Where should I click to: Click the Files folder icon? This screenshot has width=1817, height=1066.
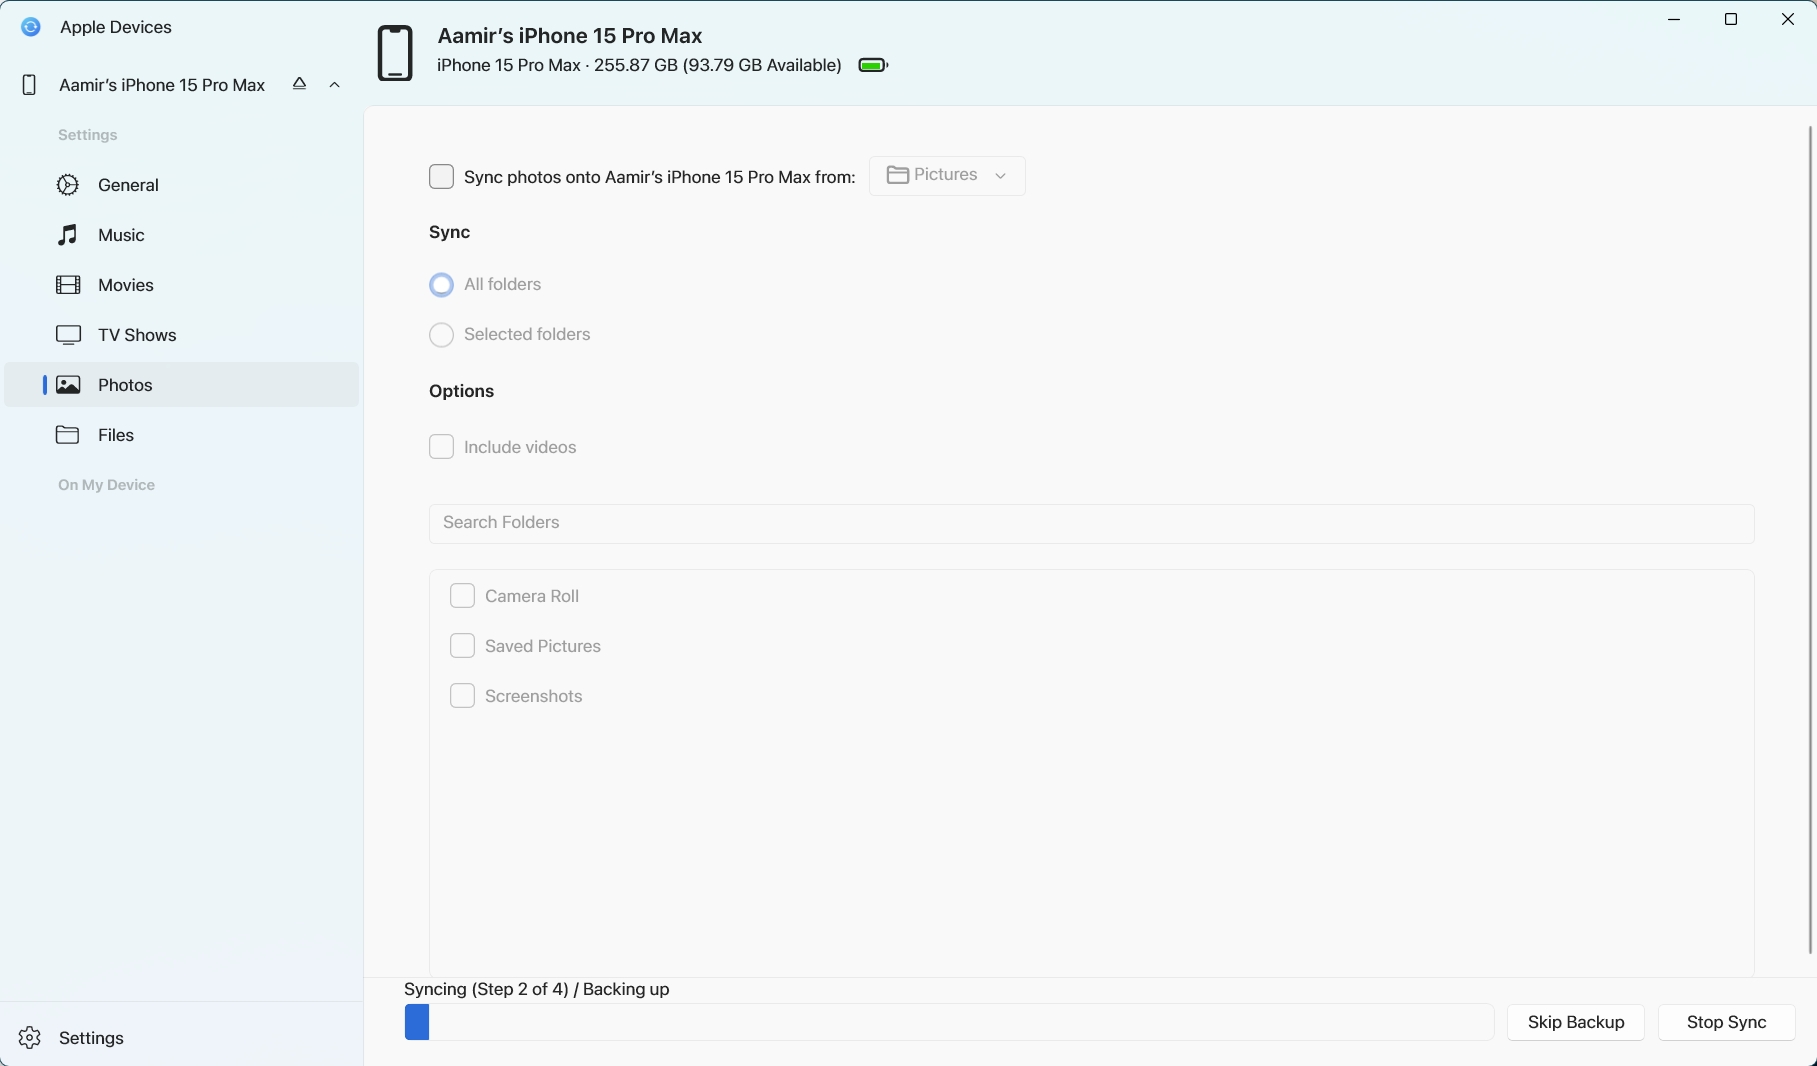coord(68,435)
